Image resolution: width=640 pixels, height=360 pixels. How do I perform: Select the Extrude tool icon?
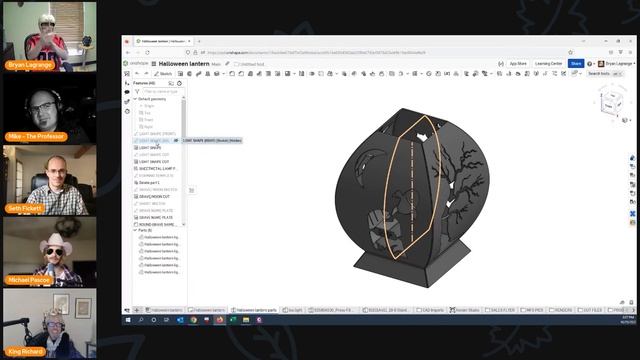tap(180, 74)
